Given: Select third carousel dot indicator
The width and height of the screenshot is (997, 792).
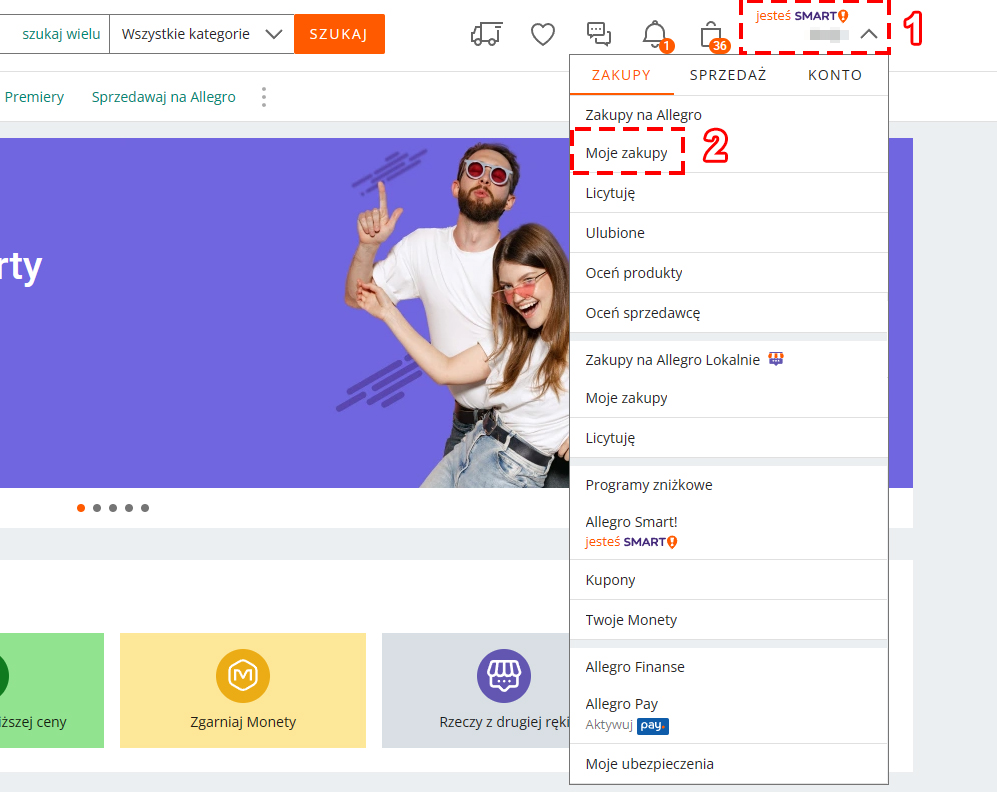Looking at the screenshot, I should coord(113,508).
